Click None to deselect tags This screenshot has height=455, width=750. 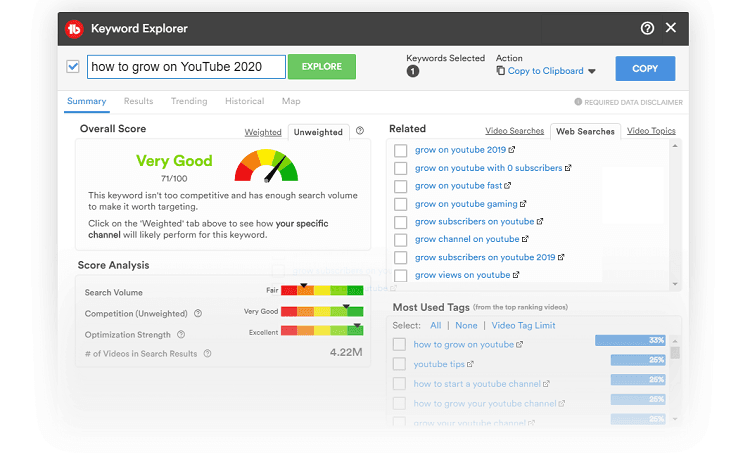[466, 325]
